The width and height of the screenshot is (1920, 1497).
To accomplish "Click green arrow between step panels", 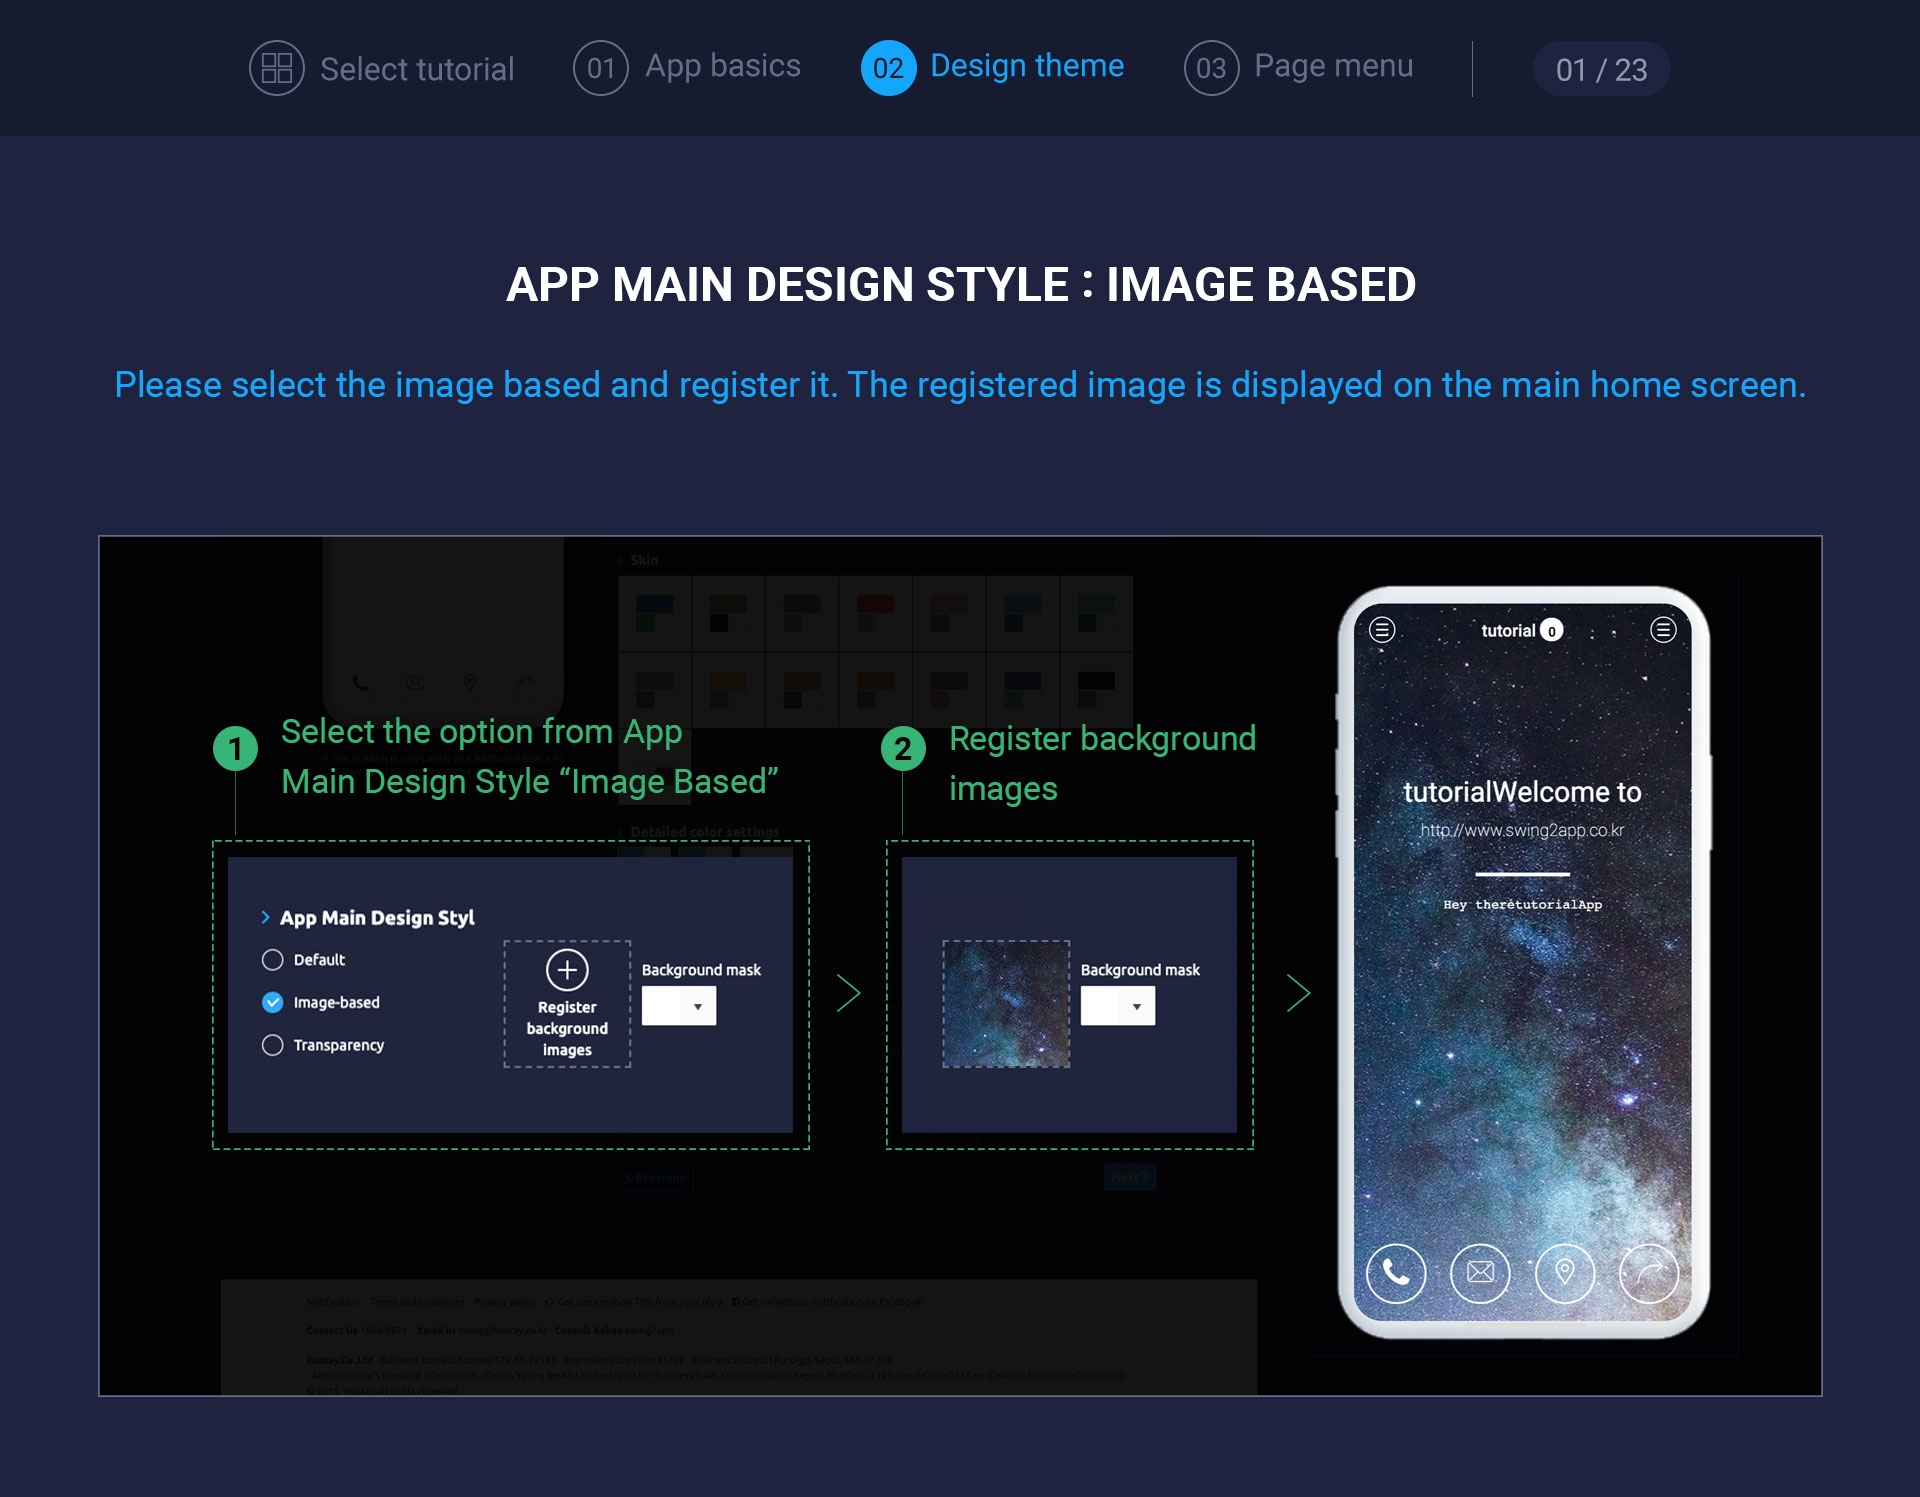I will 848,993.
